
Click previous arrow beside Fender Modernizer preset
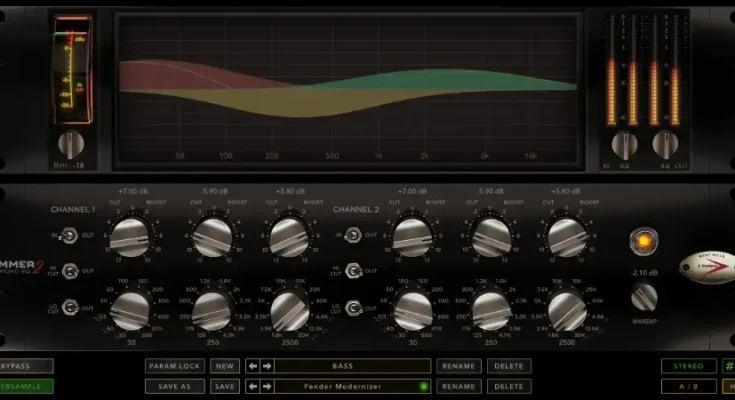[252, 386]
